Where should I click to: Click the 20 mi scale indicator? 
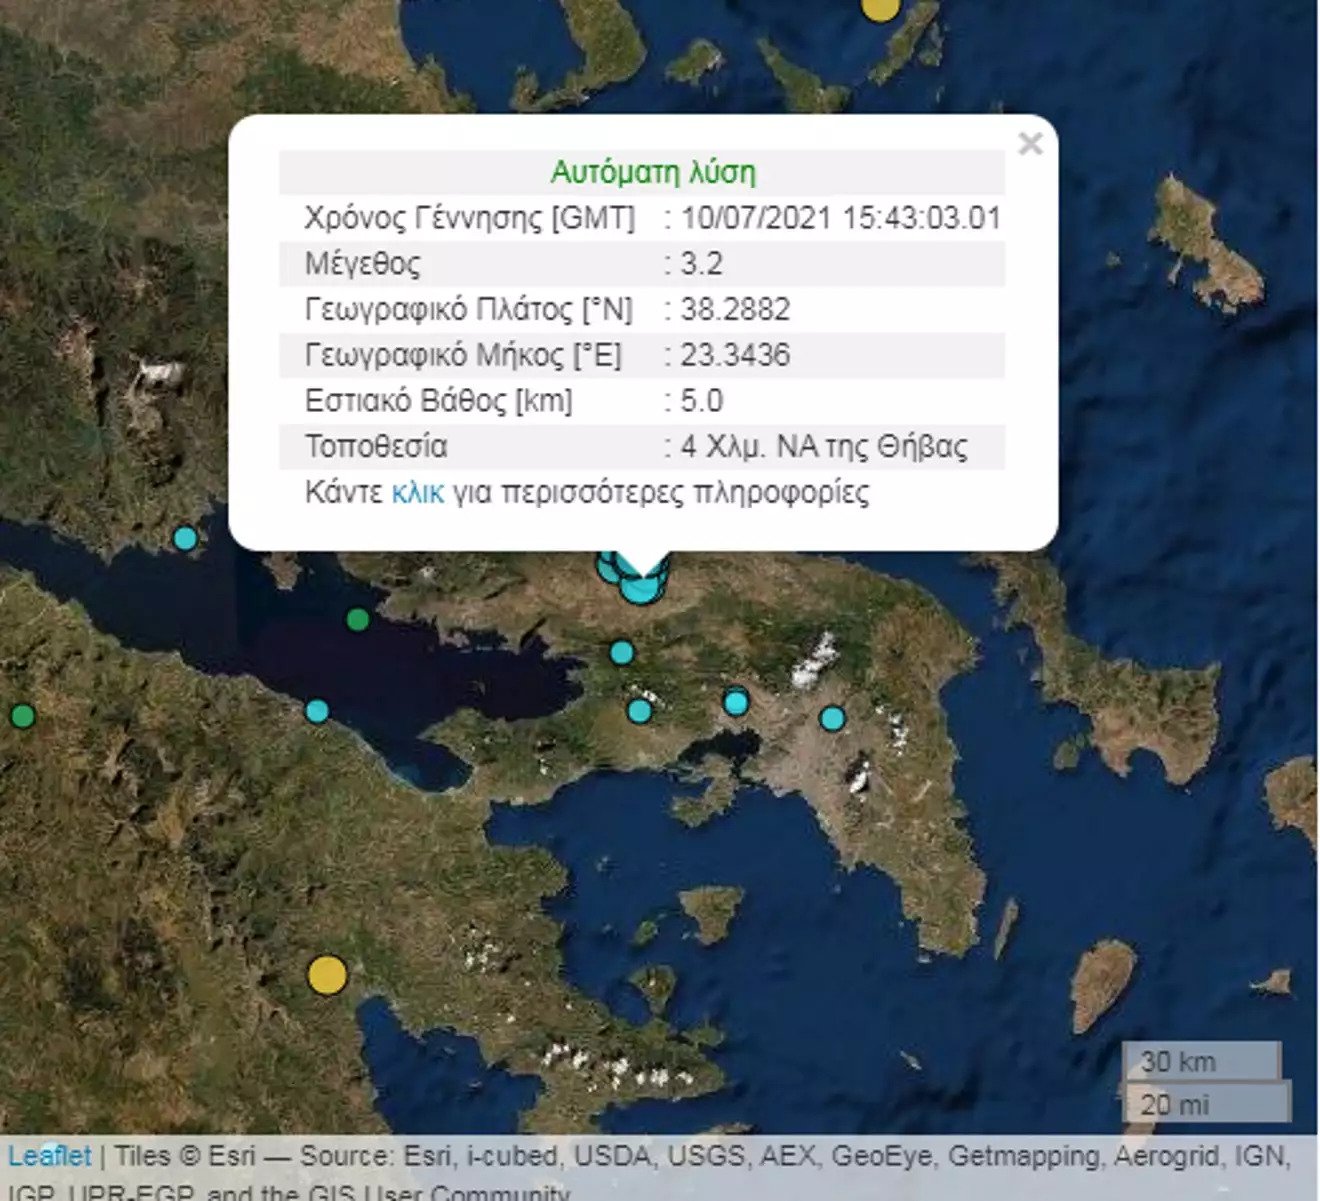tap(1205, 1104)
